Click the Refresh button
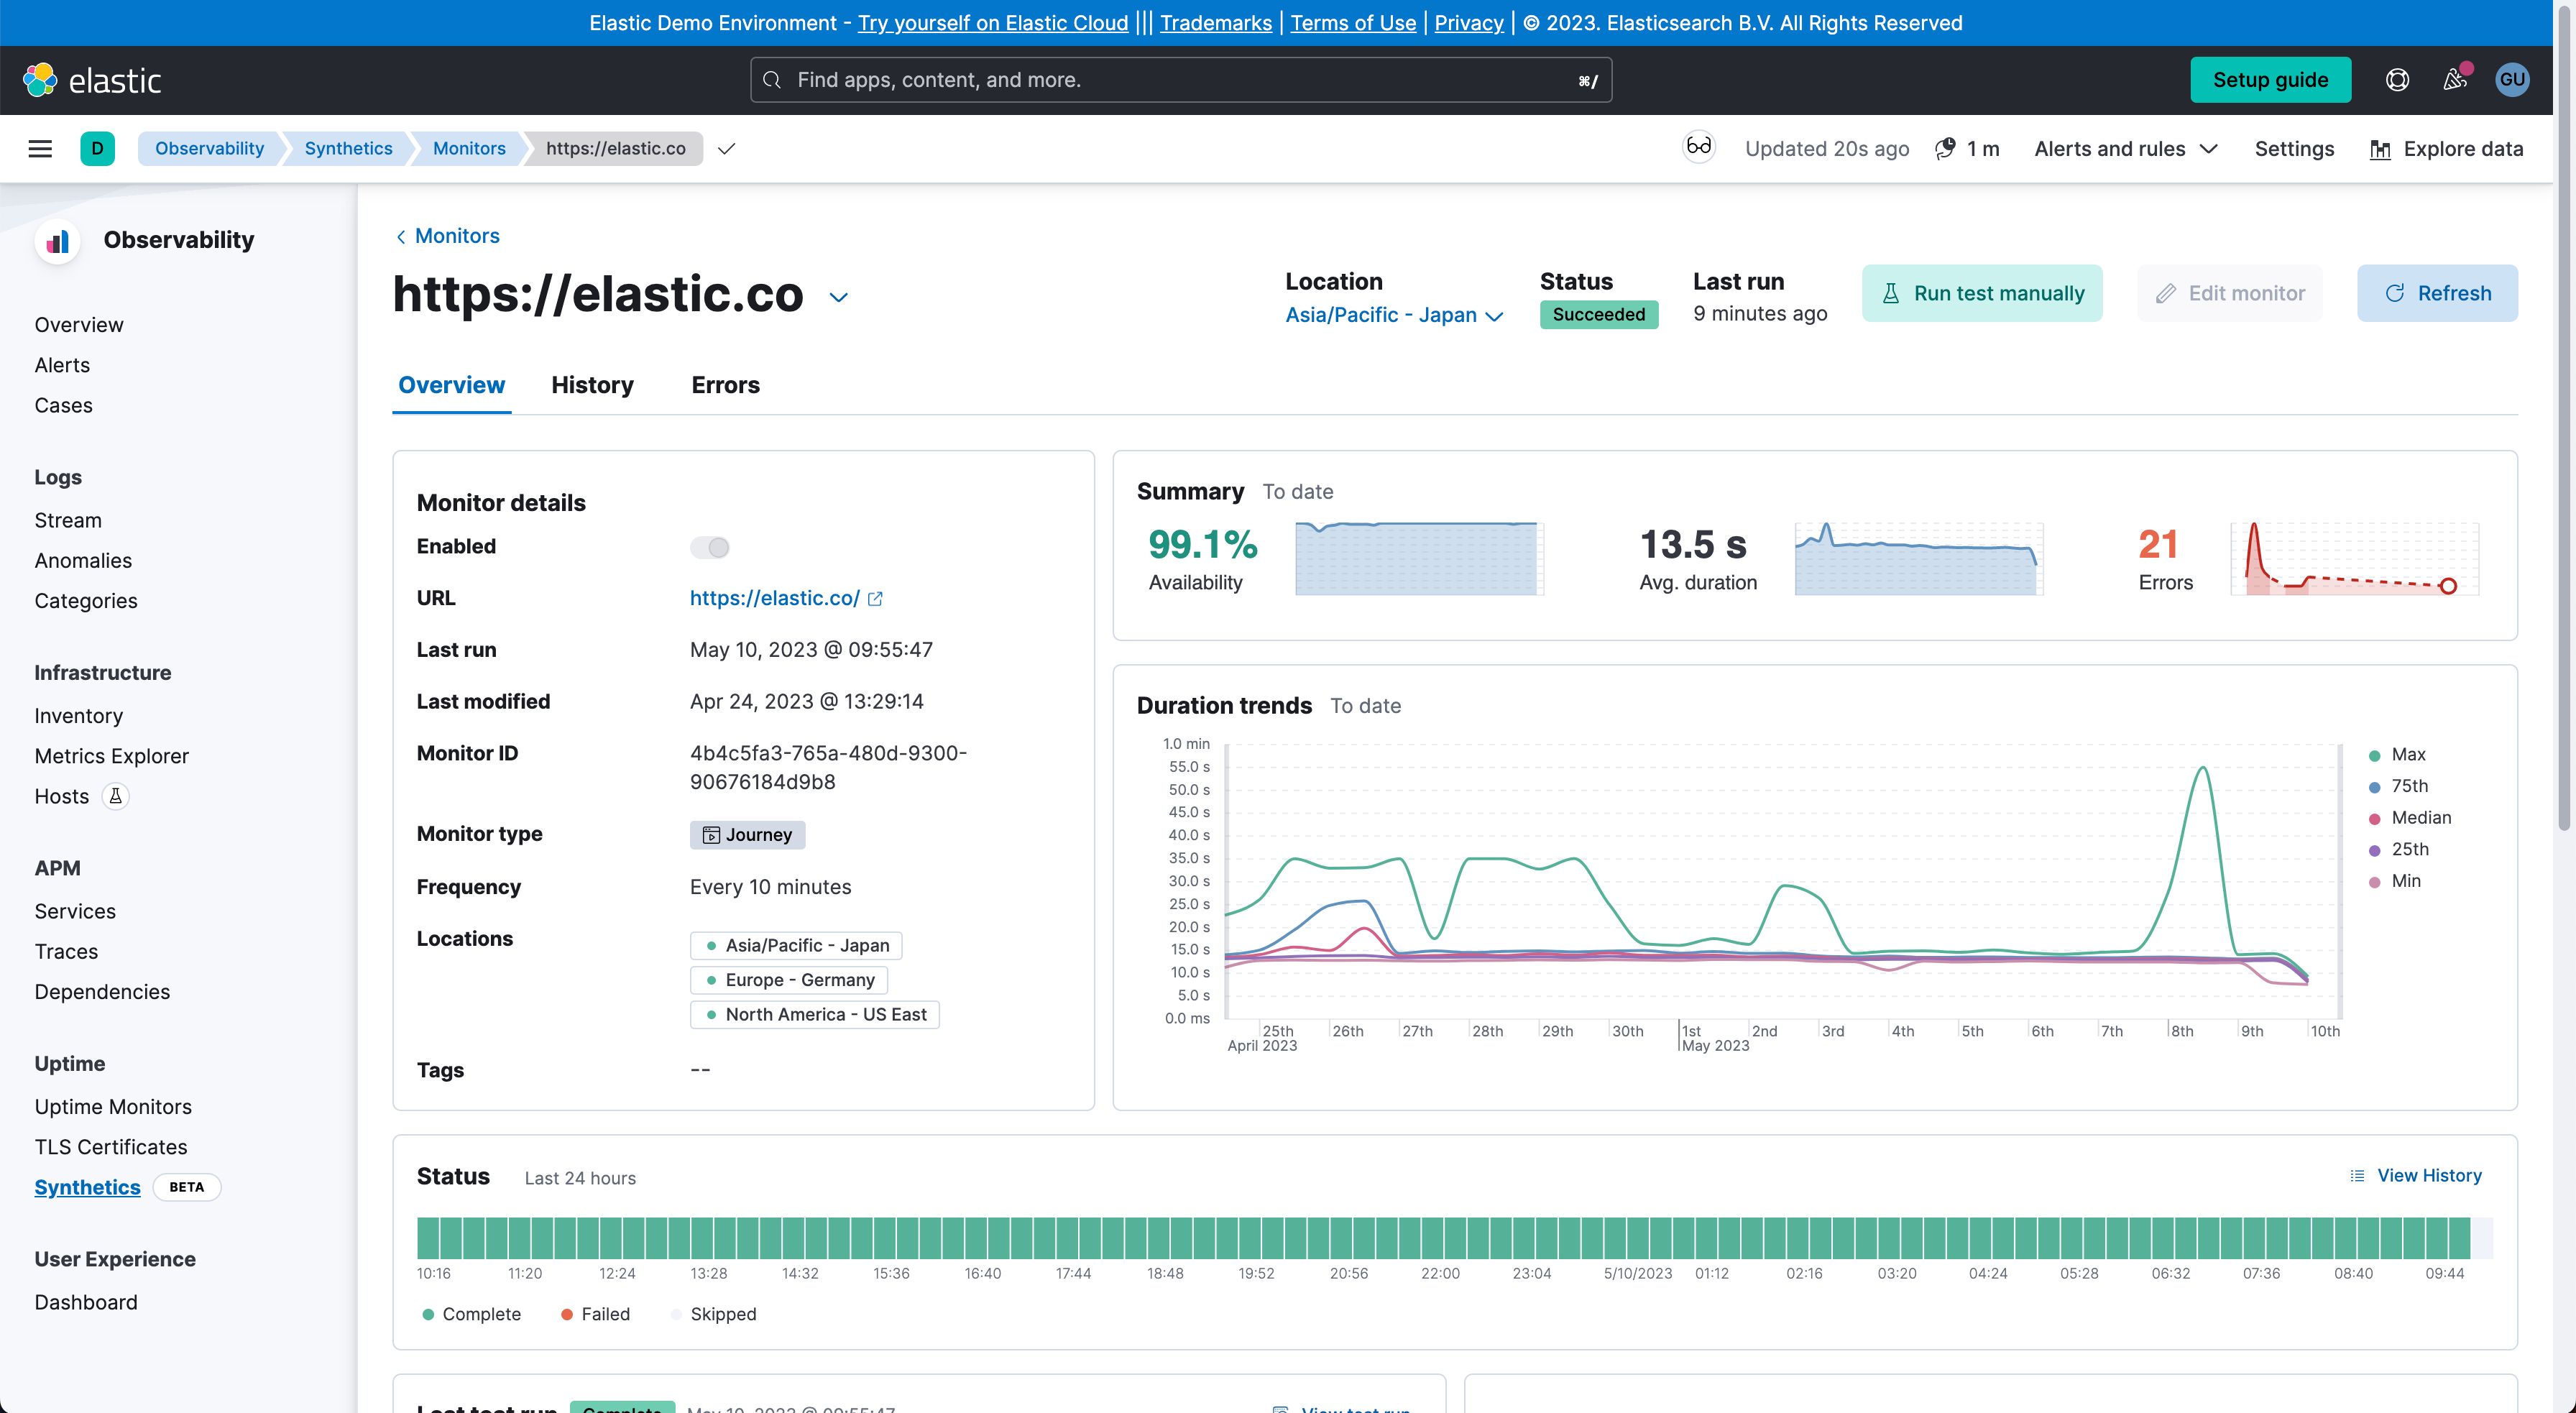This screenshot has width=2576, height=1413. pos(2437,293)
